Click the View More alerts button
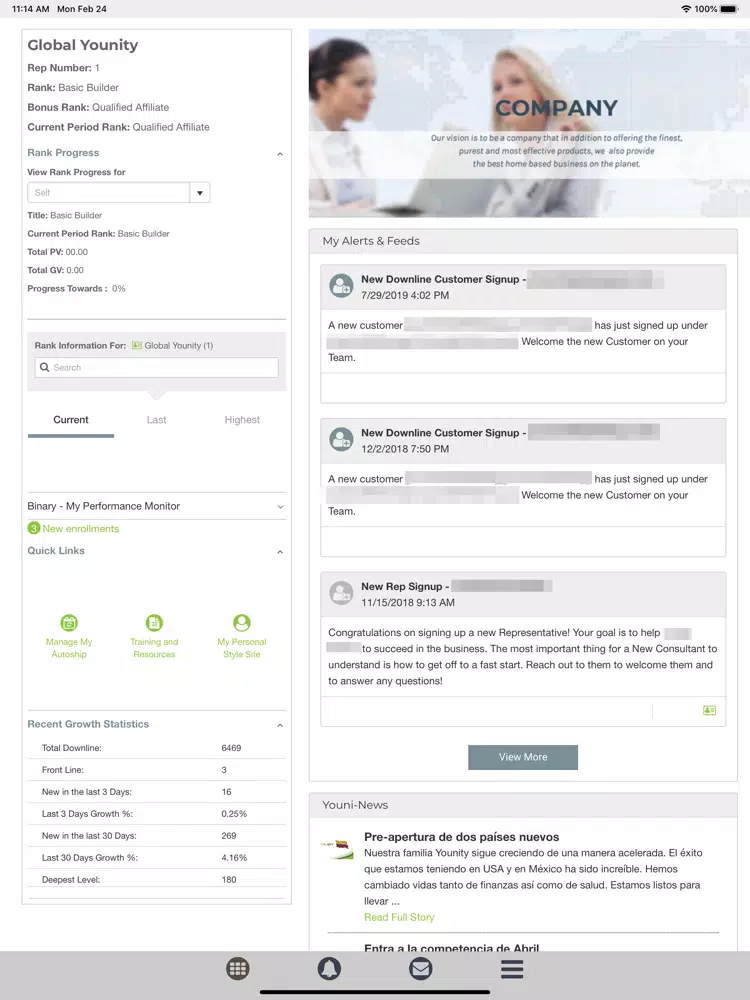Image resolution: width=750 pixels, height=1000 pixels. coord(523,757)
